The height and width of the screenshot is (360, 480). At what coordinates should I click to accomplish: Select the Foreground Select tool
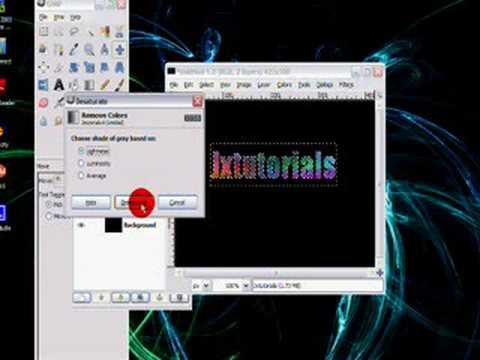click(x=44, y=50)
